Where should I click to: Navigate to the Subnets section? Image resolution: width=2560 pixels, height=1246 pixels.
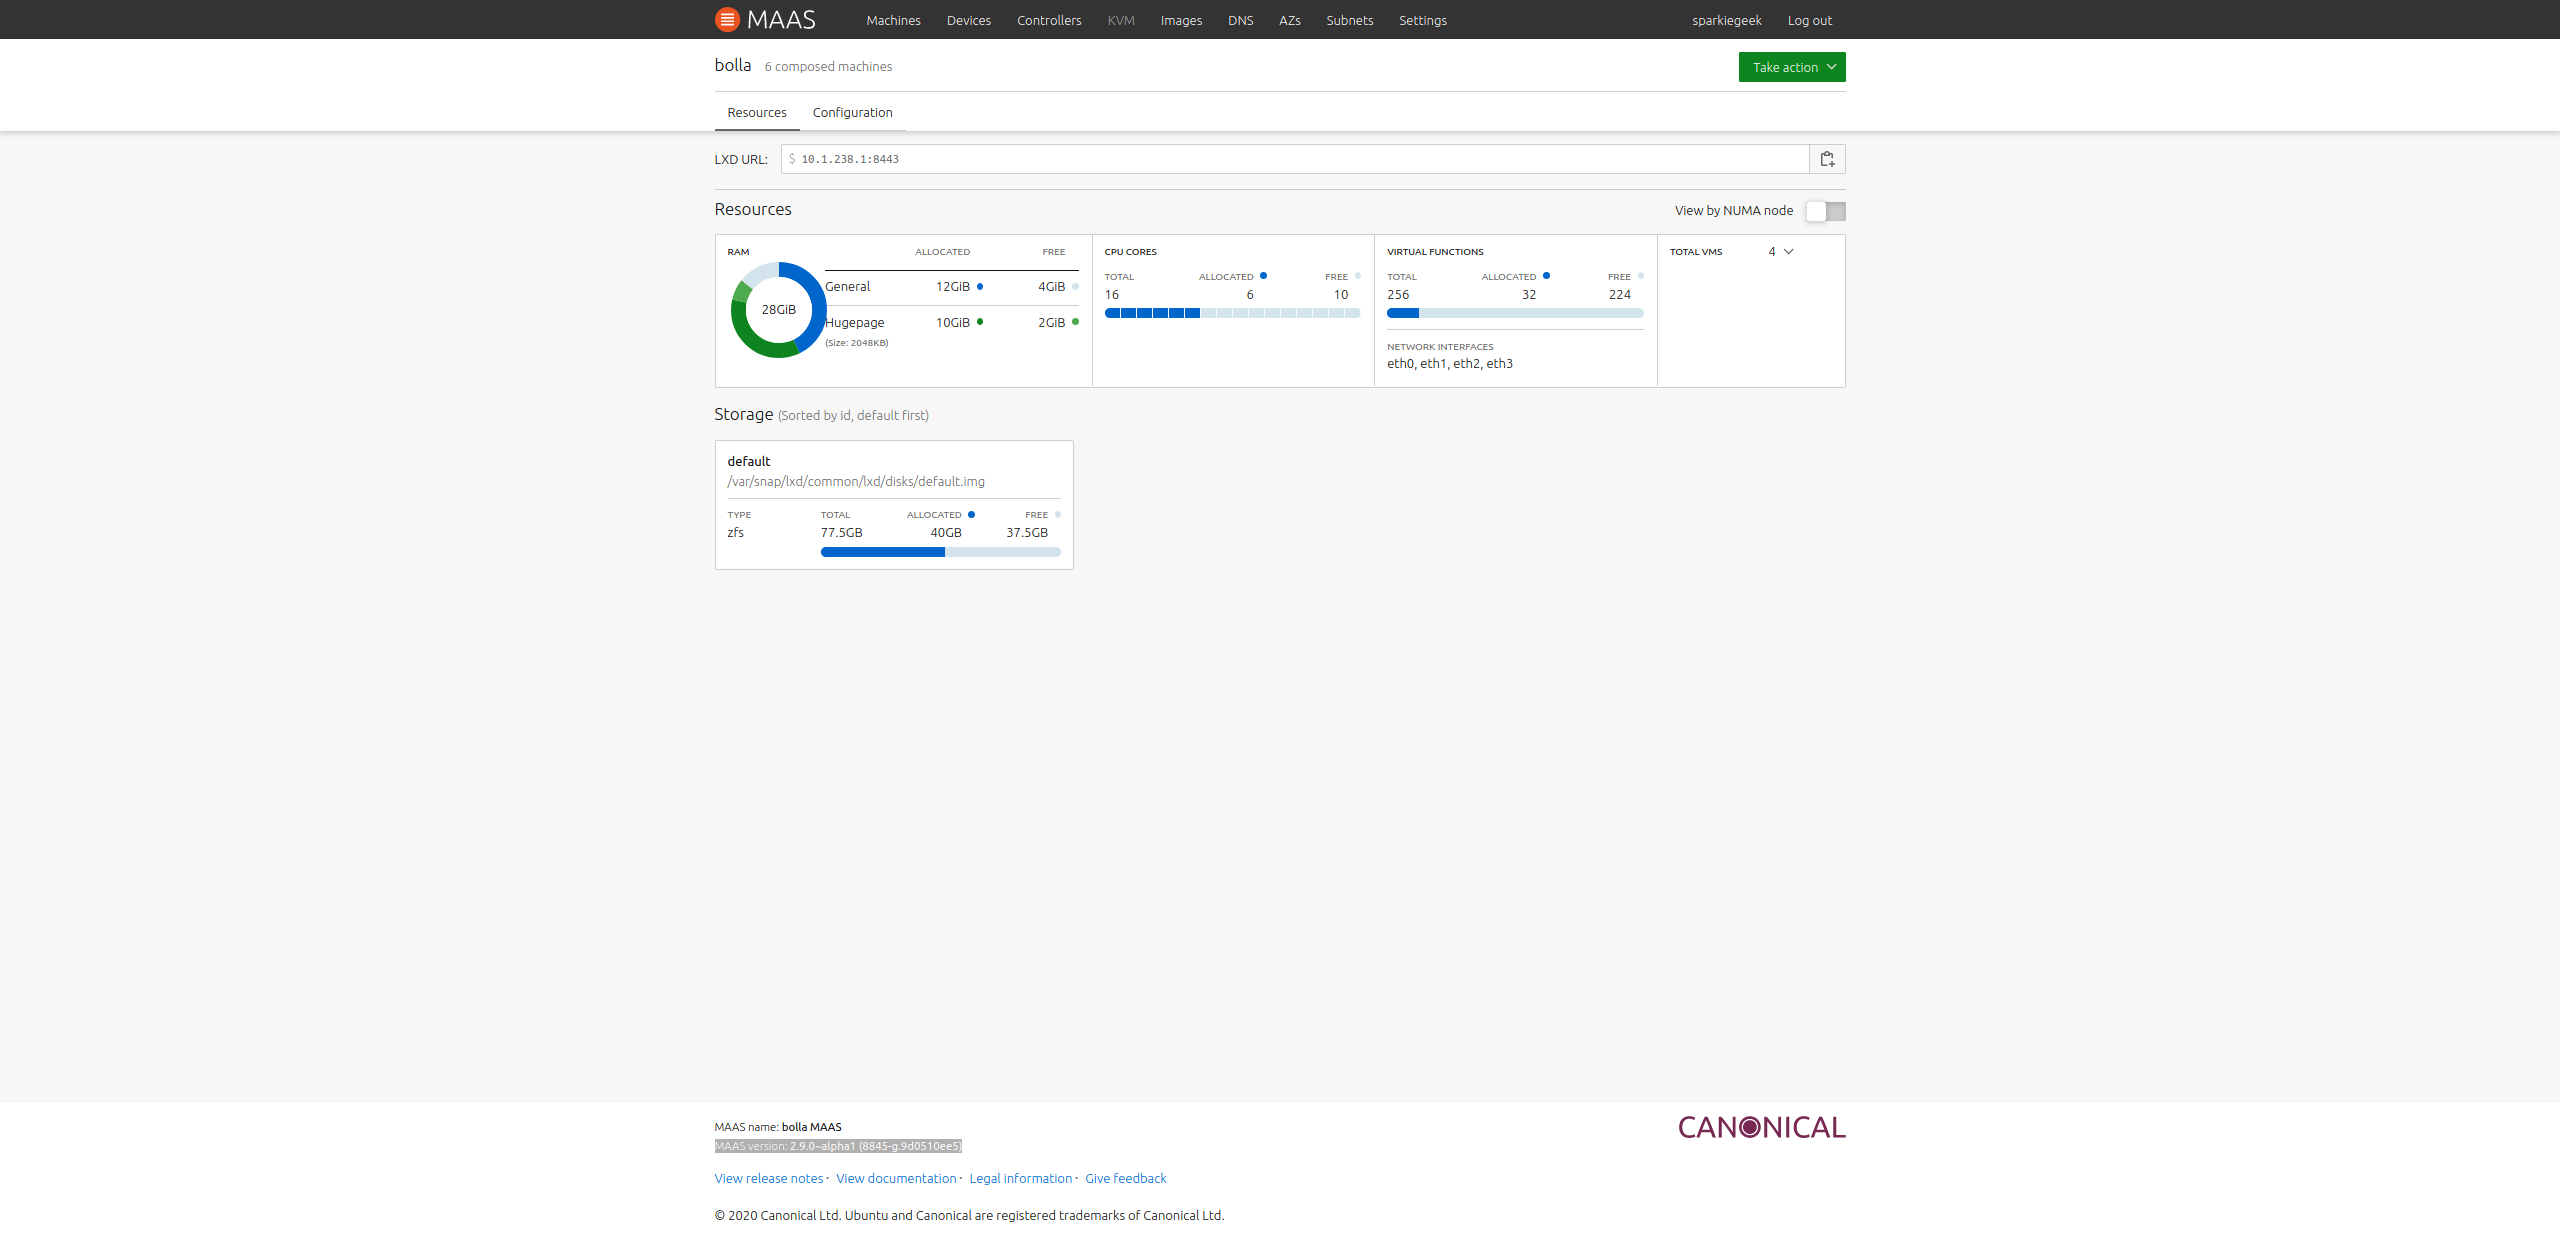[1348, 19]
